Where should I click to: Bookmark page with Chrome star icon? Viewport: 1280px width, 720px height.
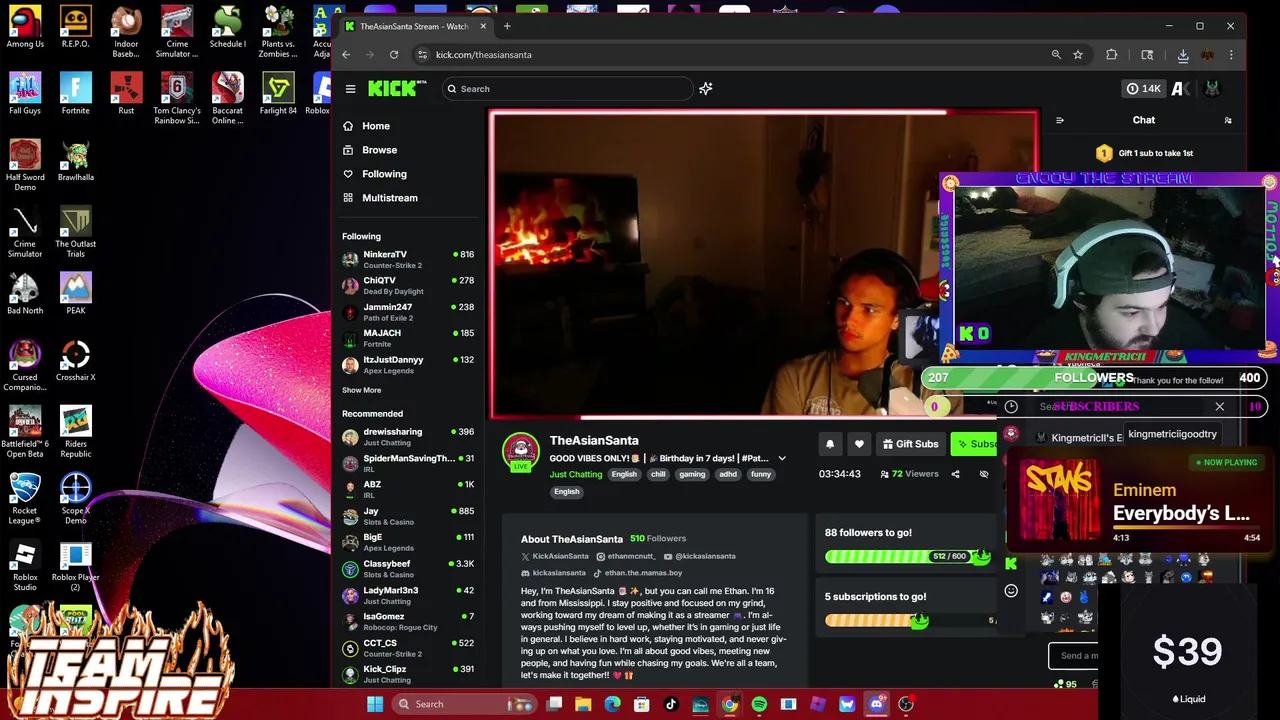[x=1078, y=55]
